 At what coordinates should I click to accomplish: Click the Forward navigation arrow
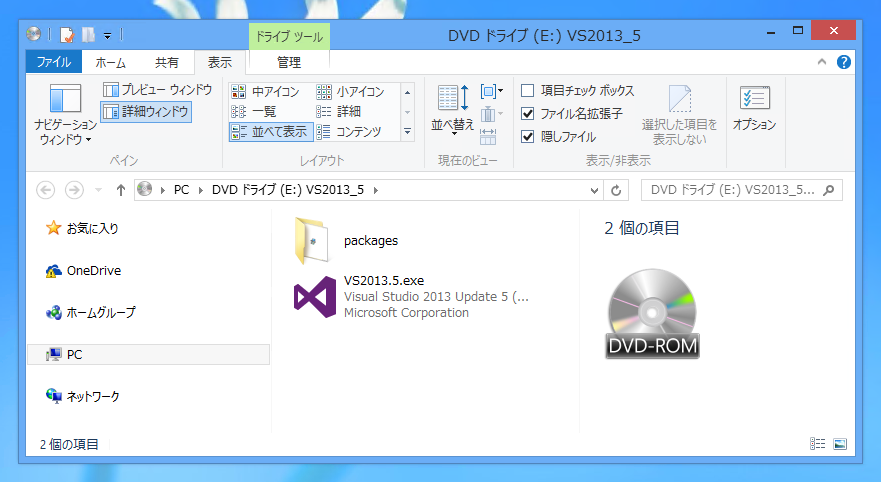point(74,190)
